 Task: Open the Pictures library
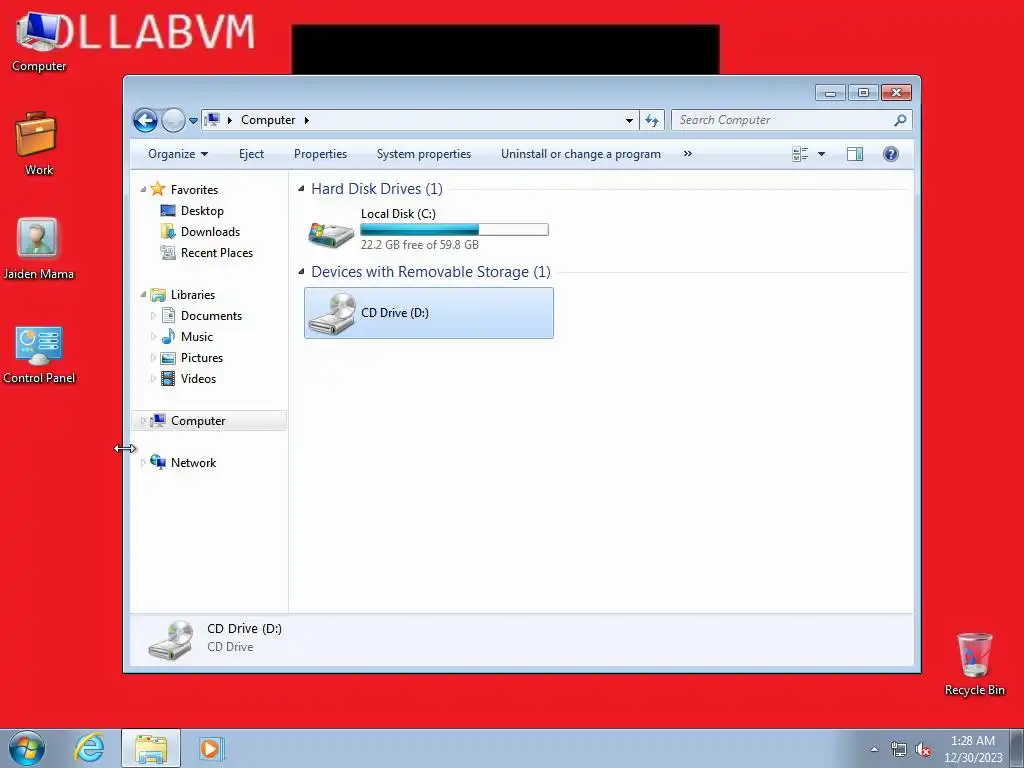[202, 358]
